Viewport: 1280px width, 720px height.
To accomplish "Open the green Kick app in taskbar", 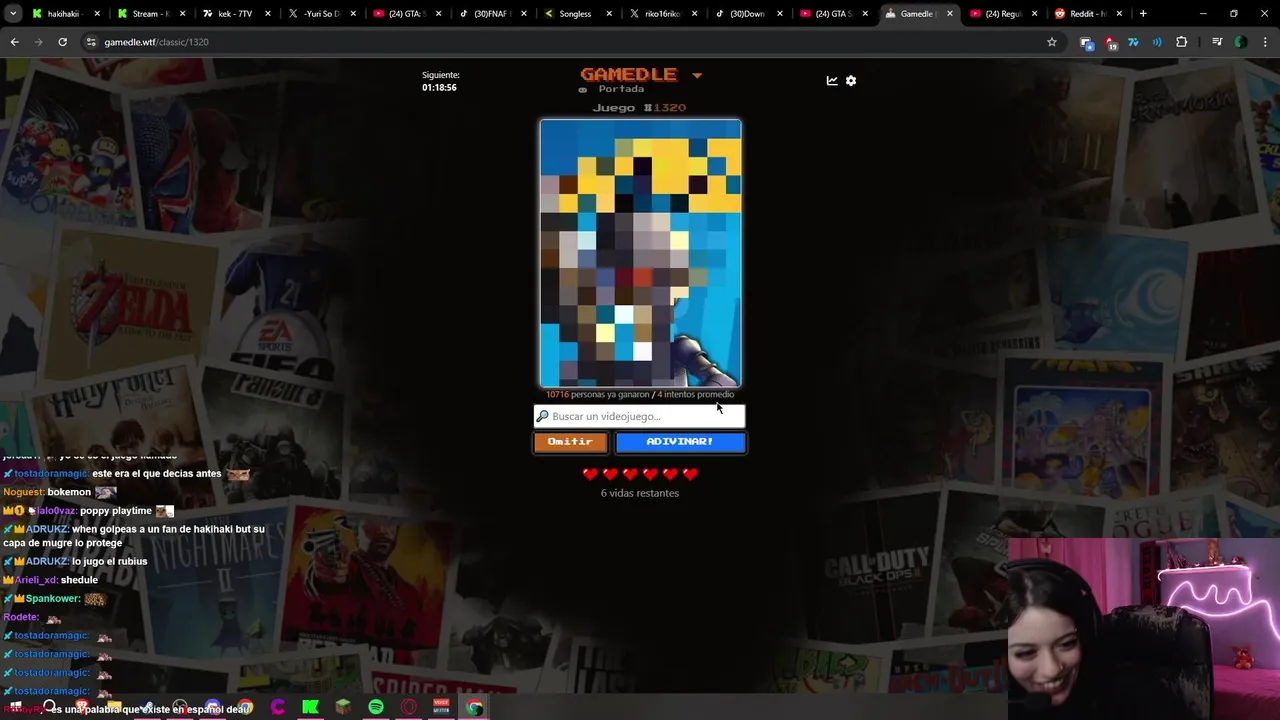I will pyautogui.click(x=310, y=707).
